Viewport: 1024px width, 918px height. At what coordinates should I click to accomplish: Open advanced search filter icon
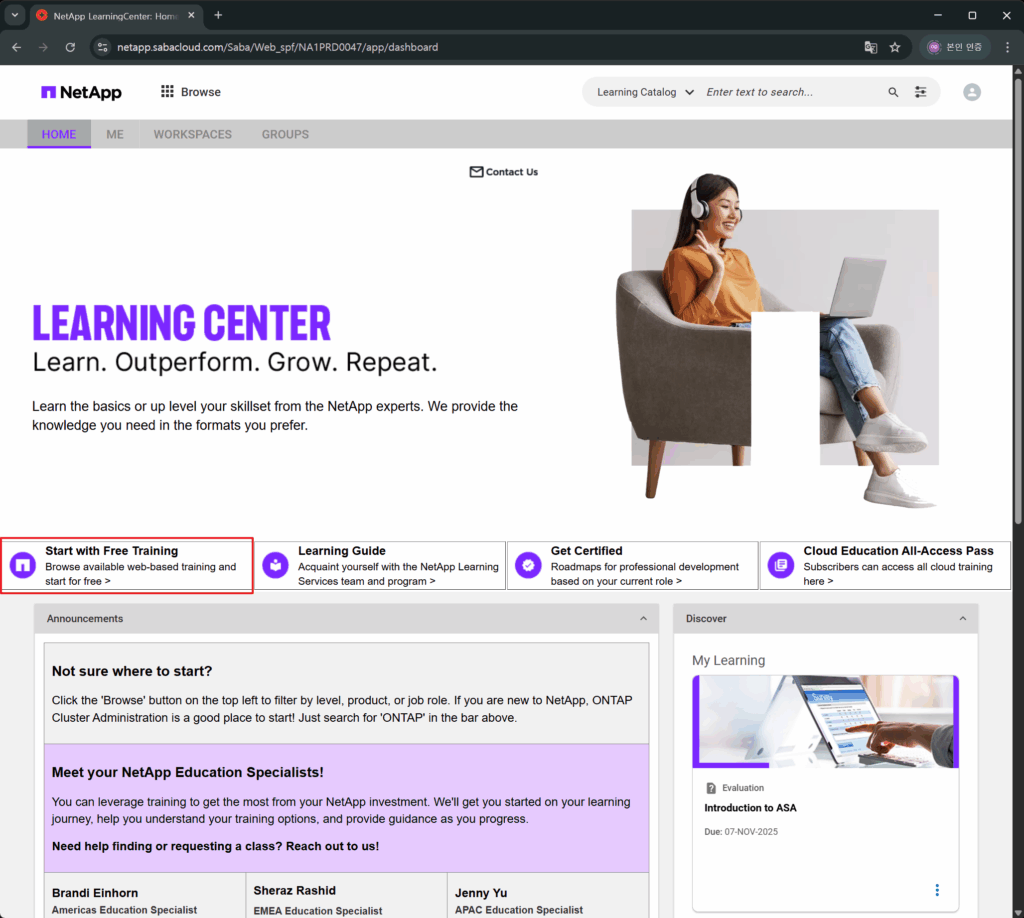tap(921, 92)
